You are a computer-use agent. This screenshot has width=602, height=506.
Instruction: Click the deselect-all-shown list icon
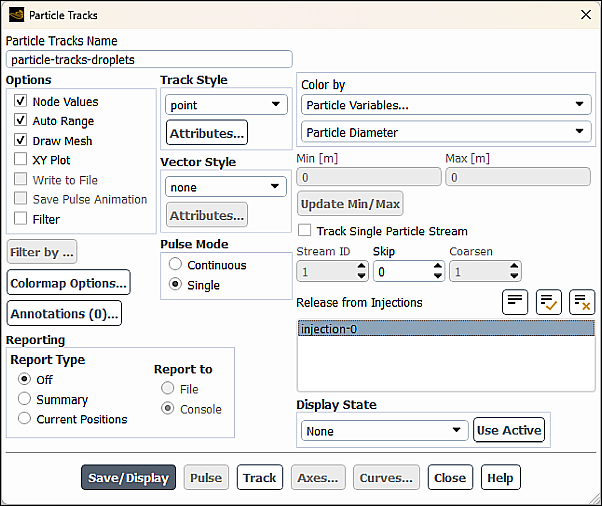[581, 302]
